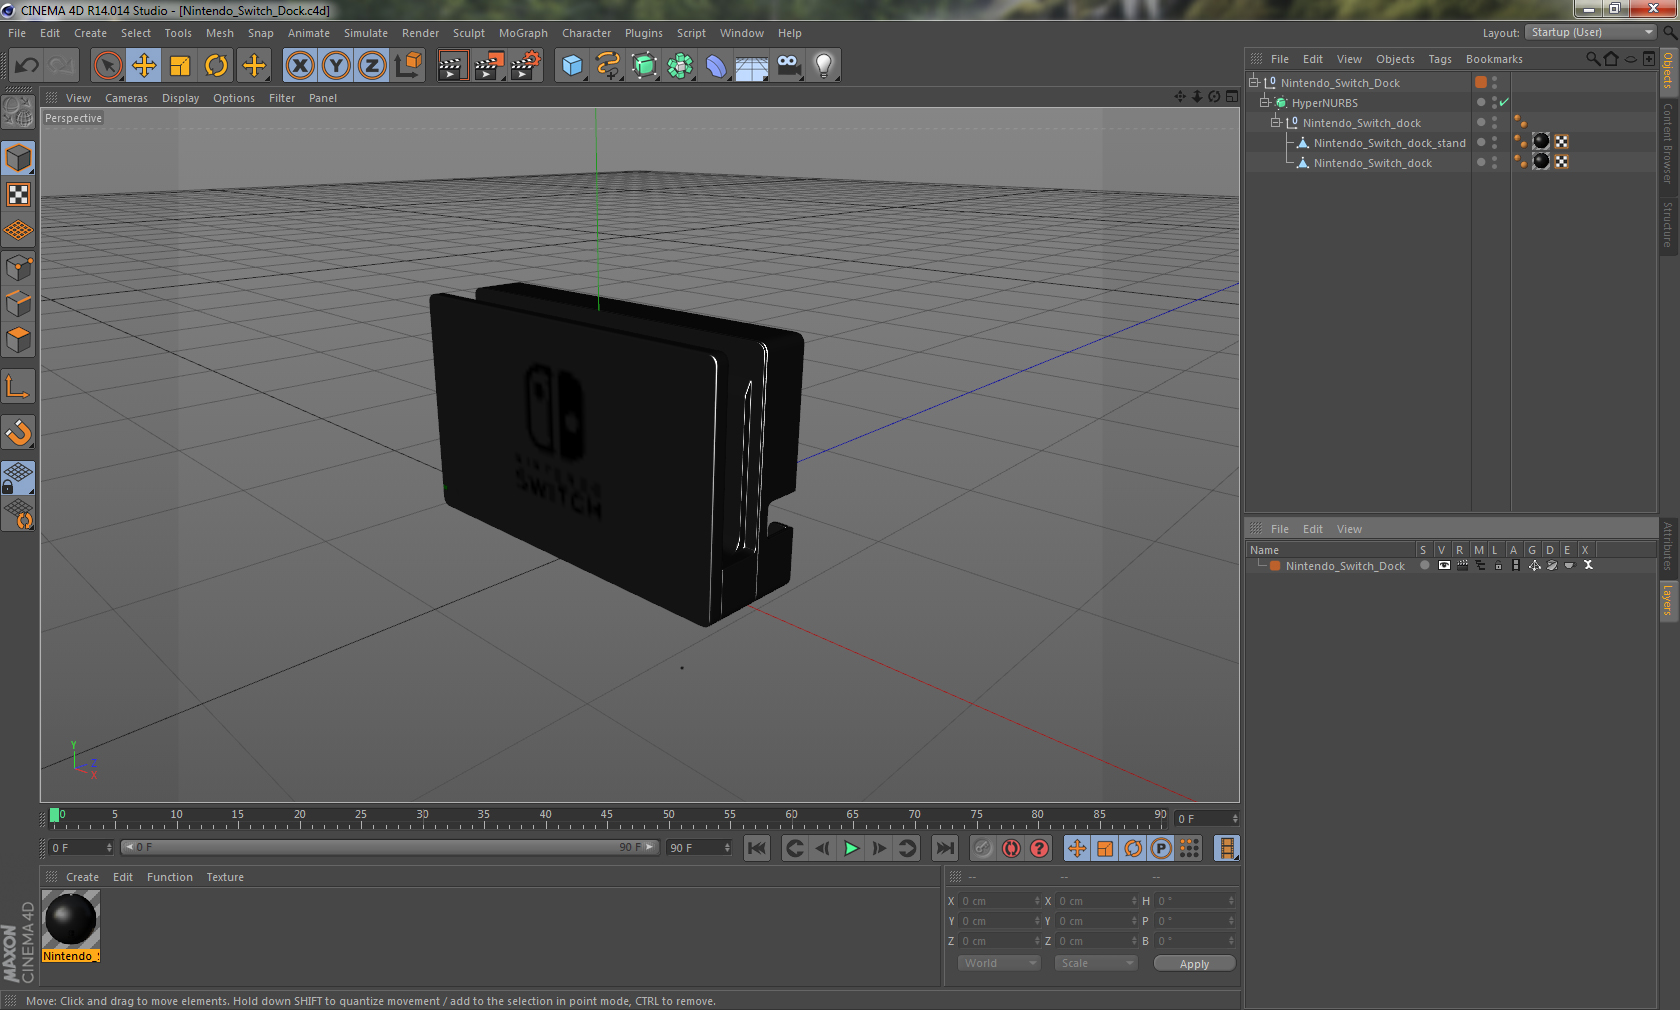Viewport: 1680px width, 1010px height.
Task: Toggle position keyframe recording icon
Action: (x=1077, y=848)
